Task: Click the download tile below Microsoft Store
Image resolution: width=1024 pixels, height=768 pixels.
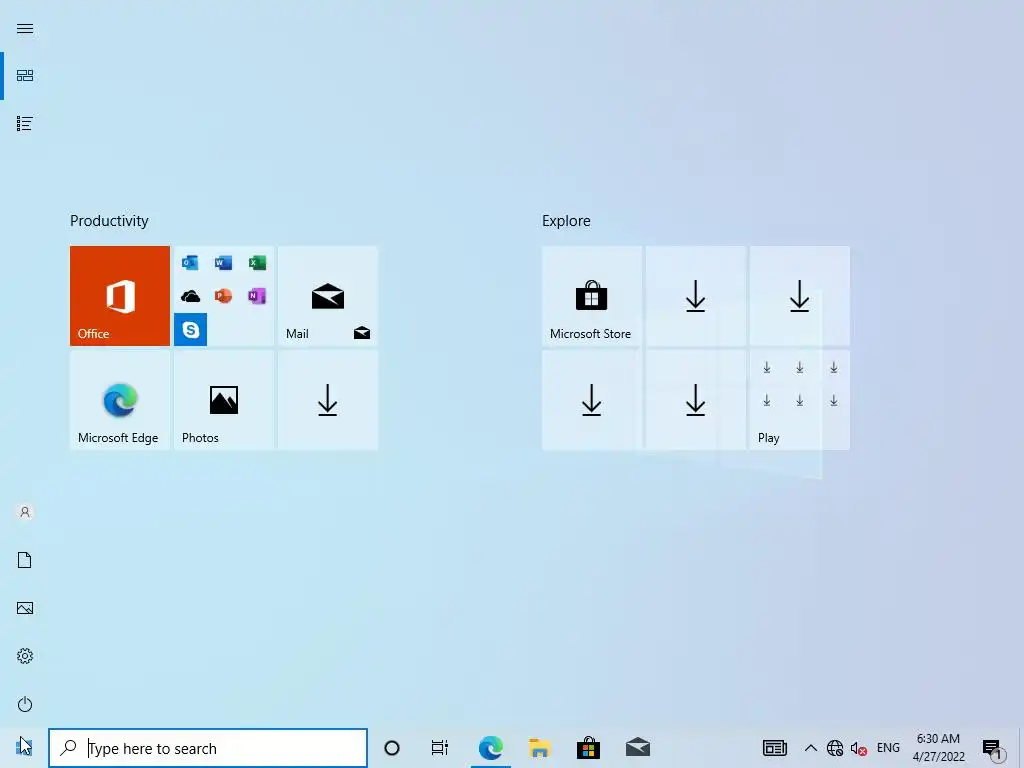Action: [x=592, y=400]
